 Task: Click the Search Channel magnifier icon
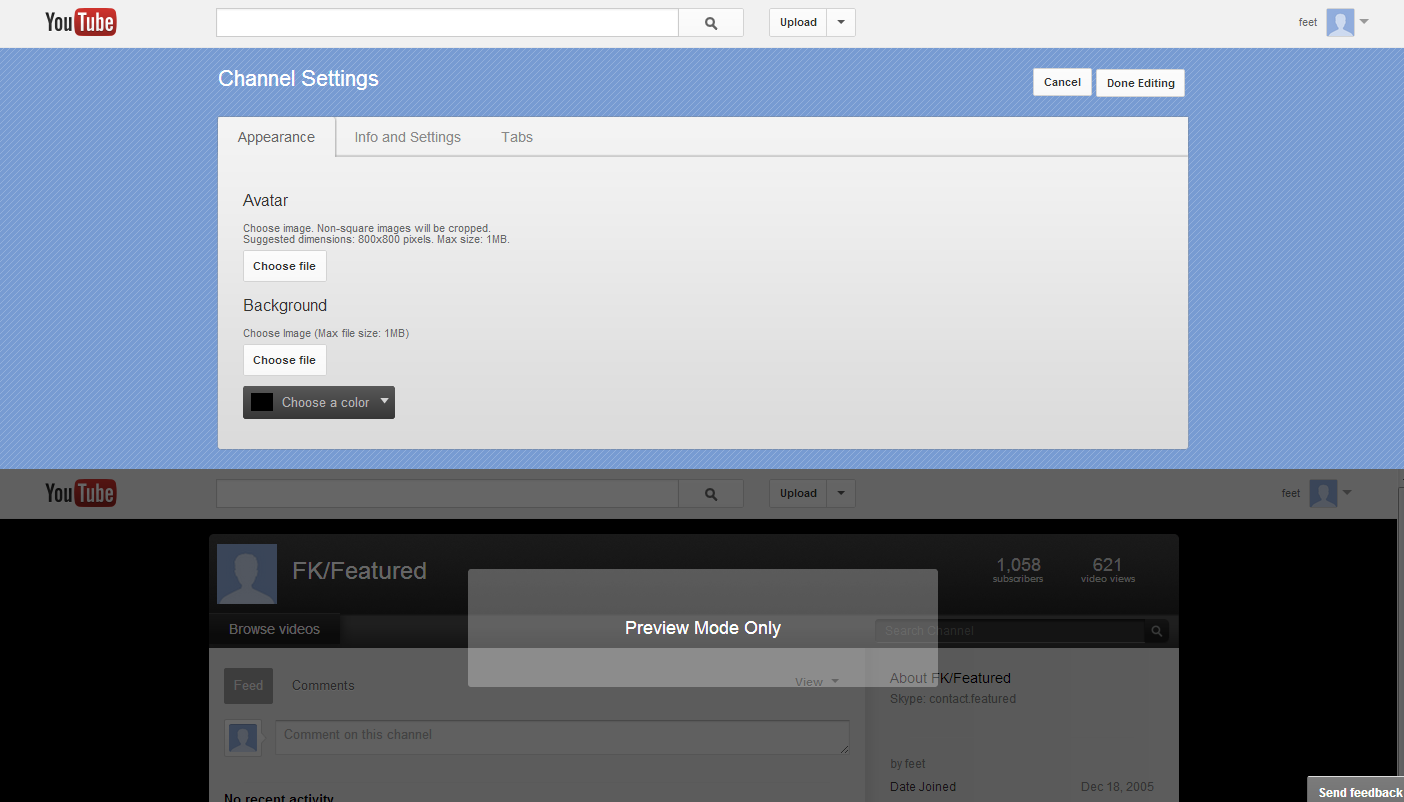1157,631
